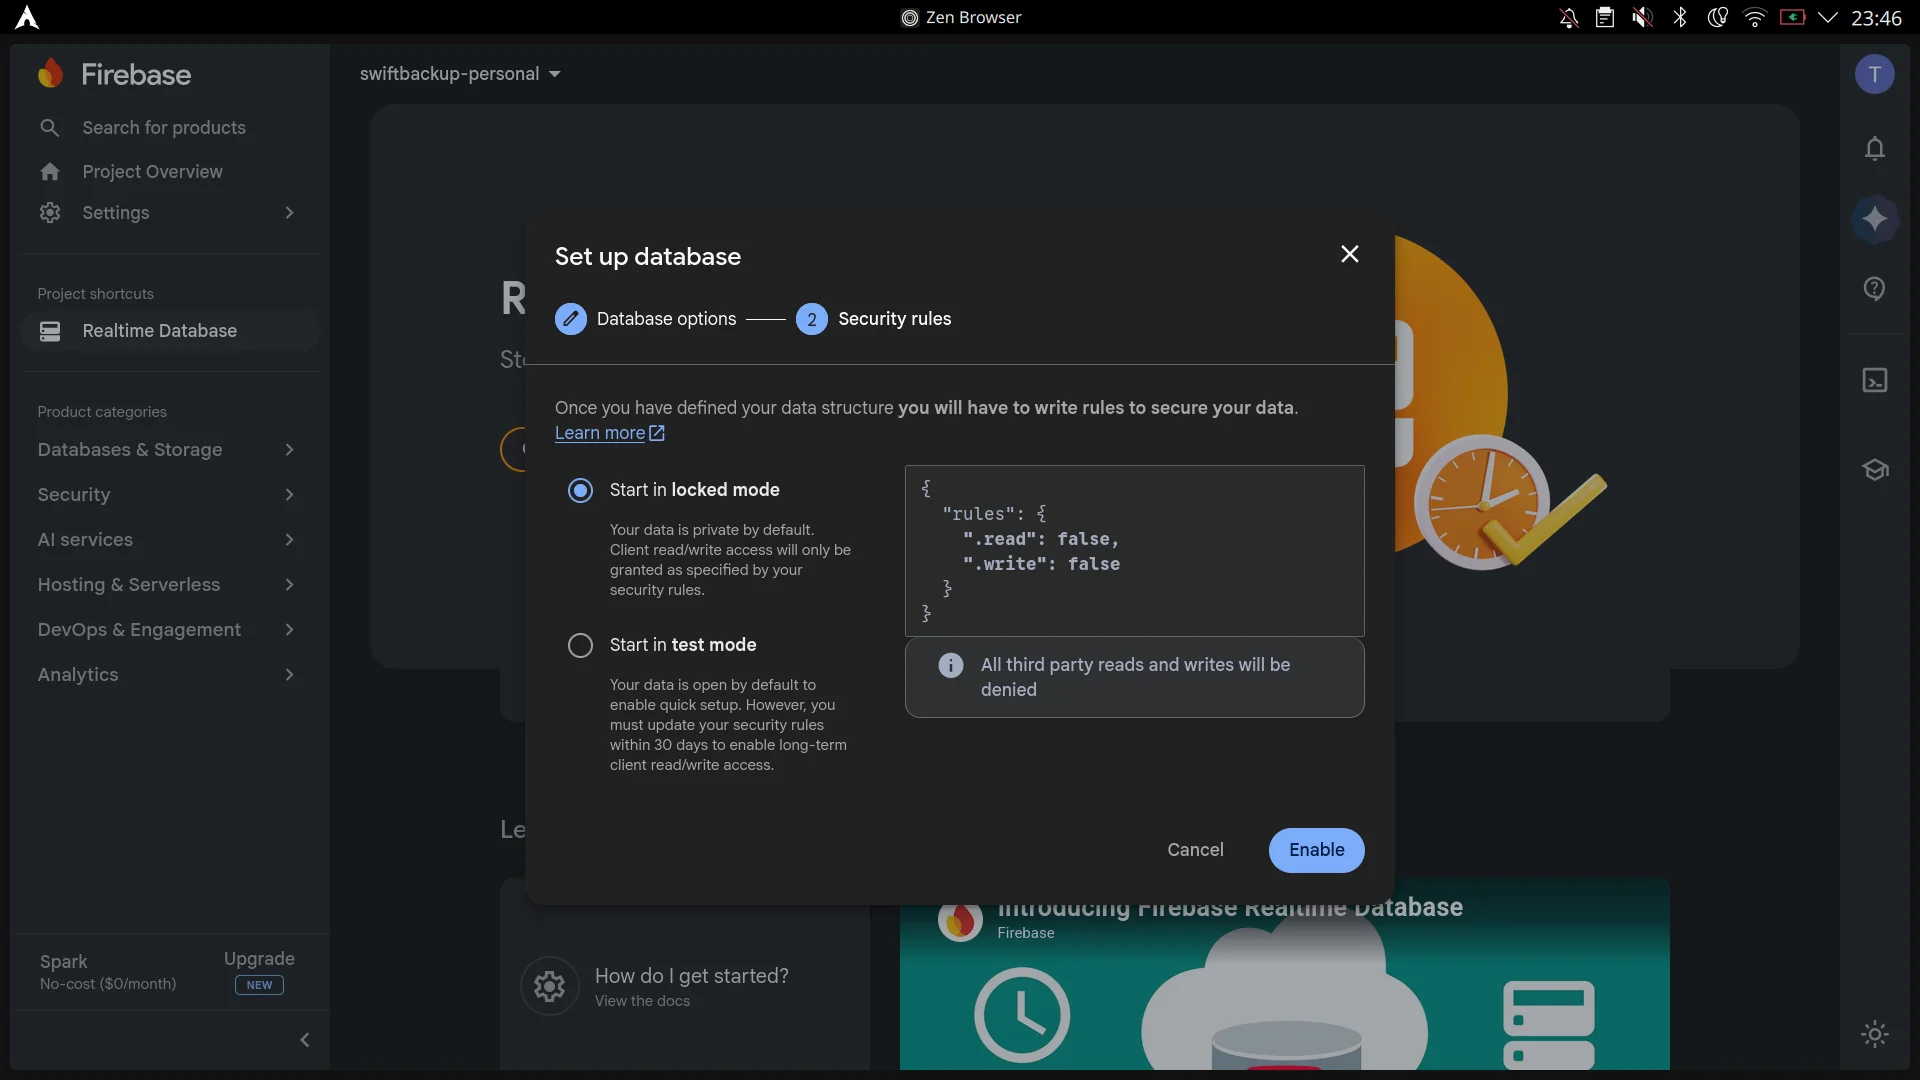Screen dimensions: 1920x1080
Task: Click the search magnifier icon in sidebar
Action: [x=50, y=128]
